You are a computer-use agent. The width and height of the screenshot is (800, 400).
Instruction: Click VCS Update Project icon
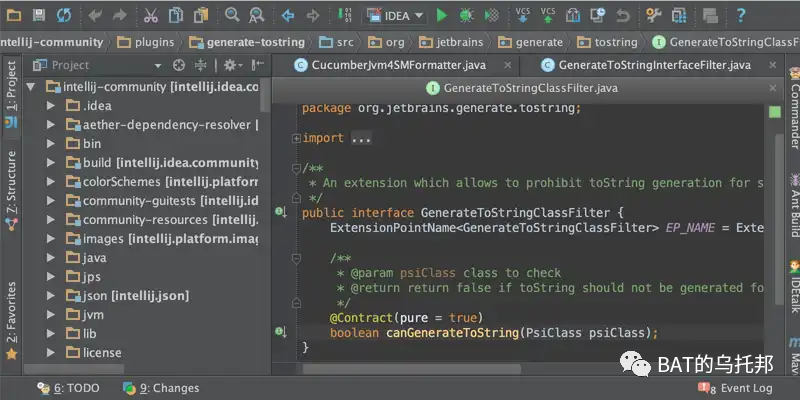click(523, 15)
